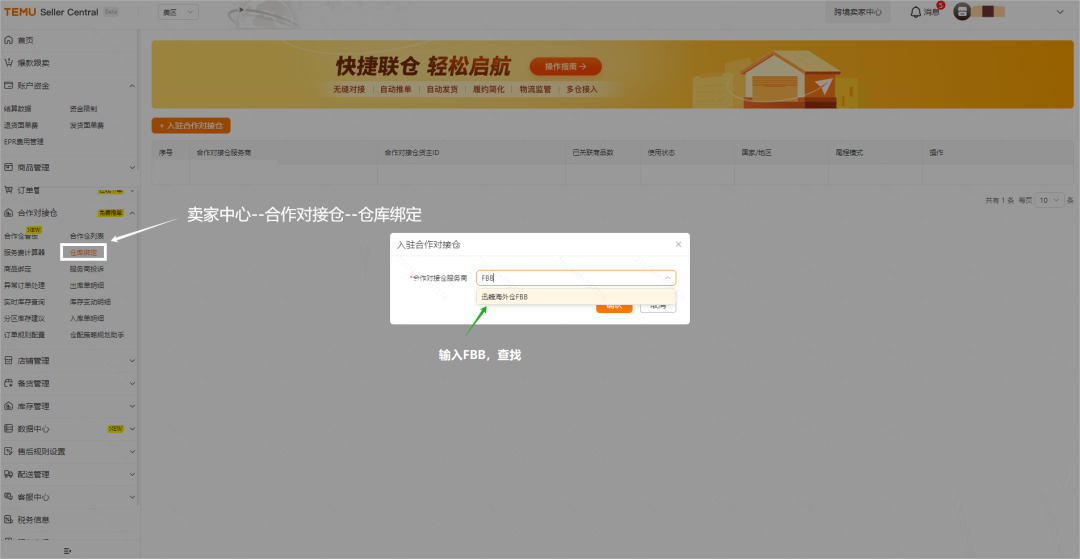Open the page size dropdown showing 10
Viewport: 1080px width, 559px height.
pyautogui.click(x=1049, y=200)
